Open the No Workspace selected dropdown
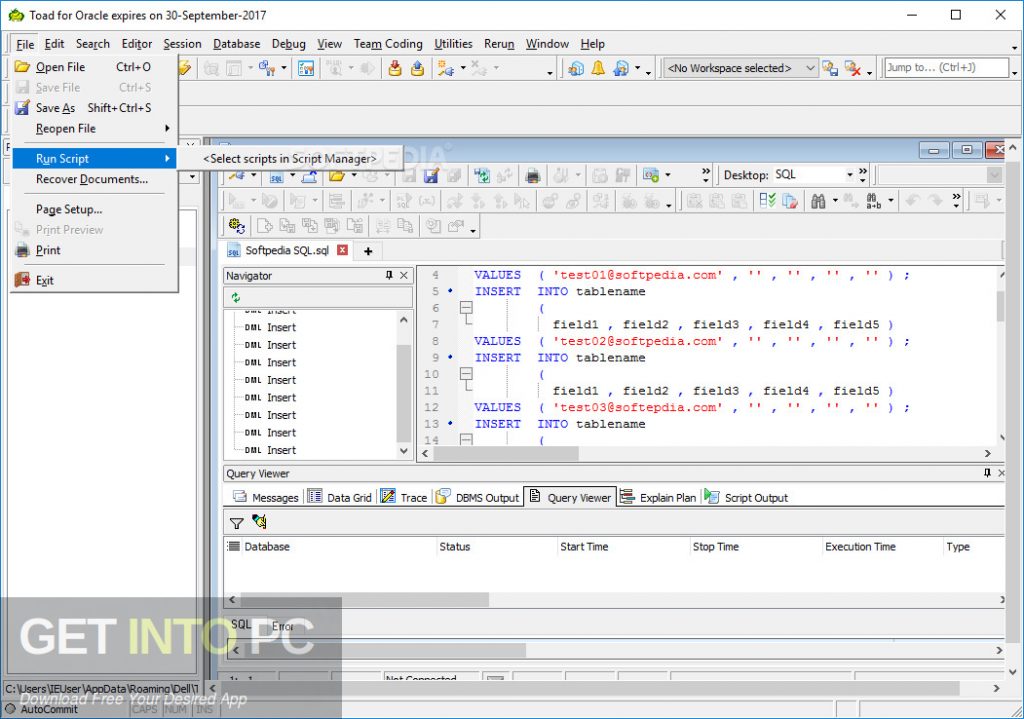The width and height of the screenshot is (1024, 719). click(810, 68)
